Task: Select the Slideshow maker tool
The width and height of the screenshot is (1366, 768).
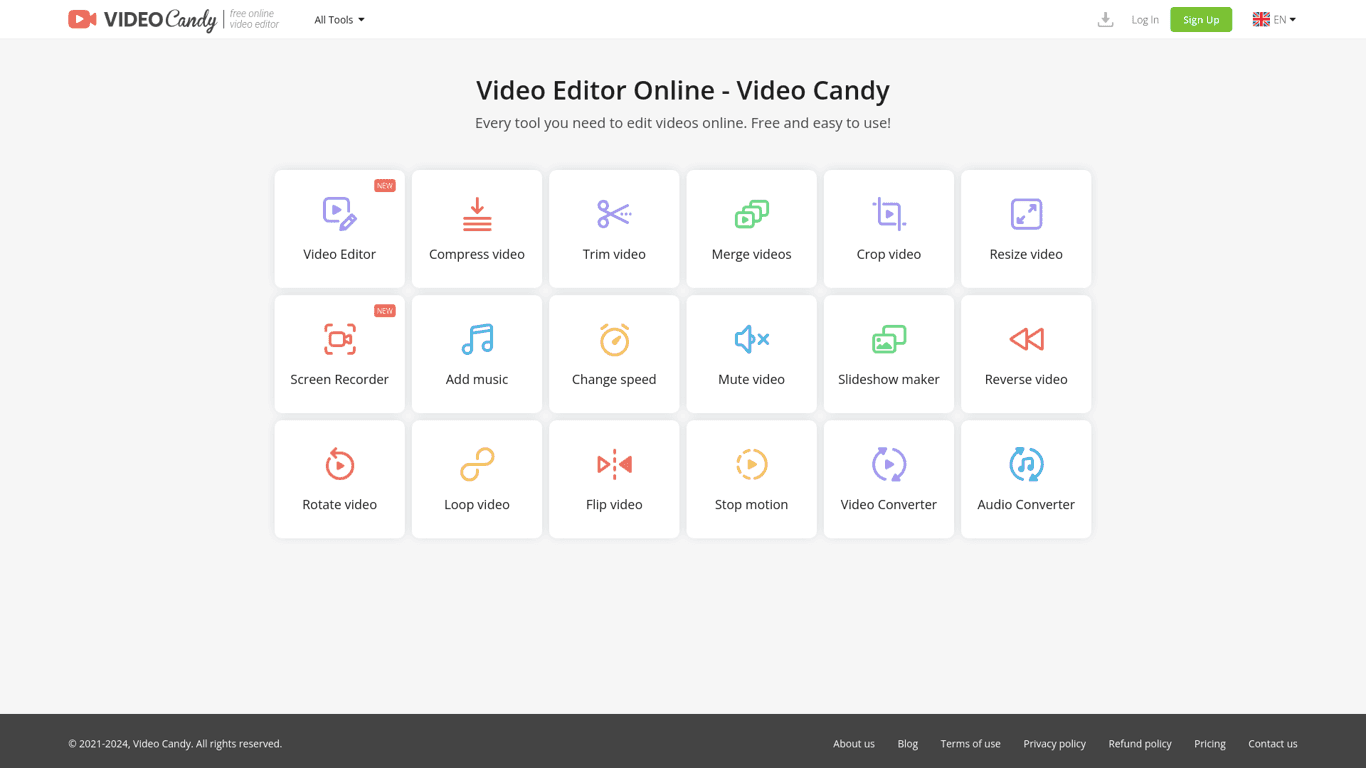Action: 888,353
